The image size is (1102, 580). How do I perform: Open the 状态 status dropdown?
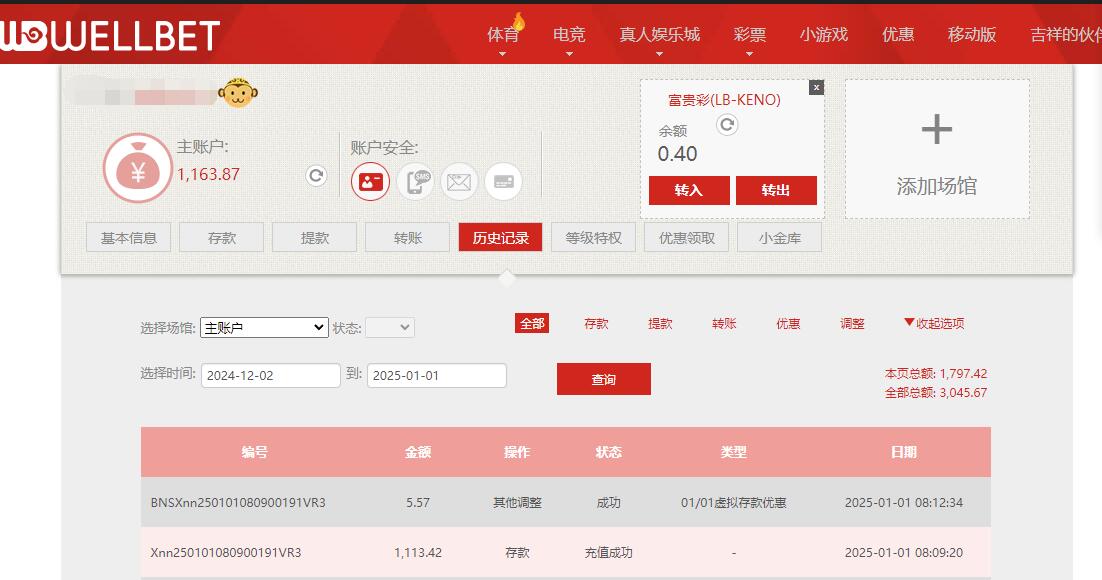[x=390, y=327]
